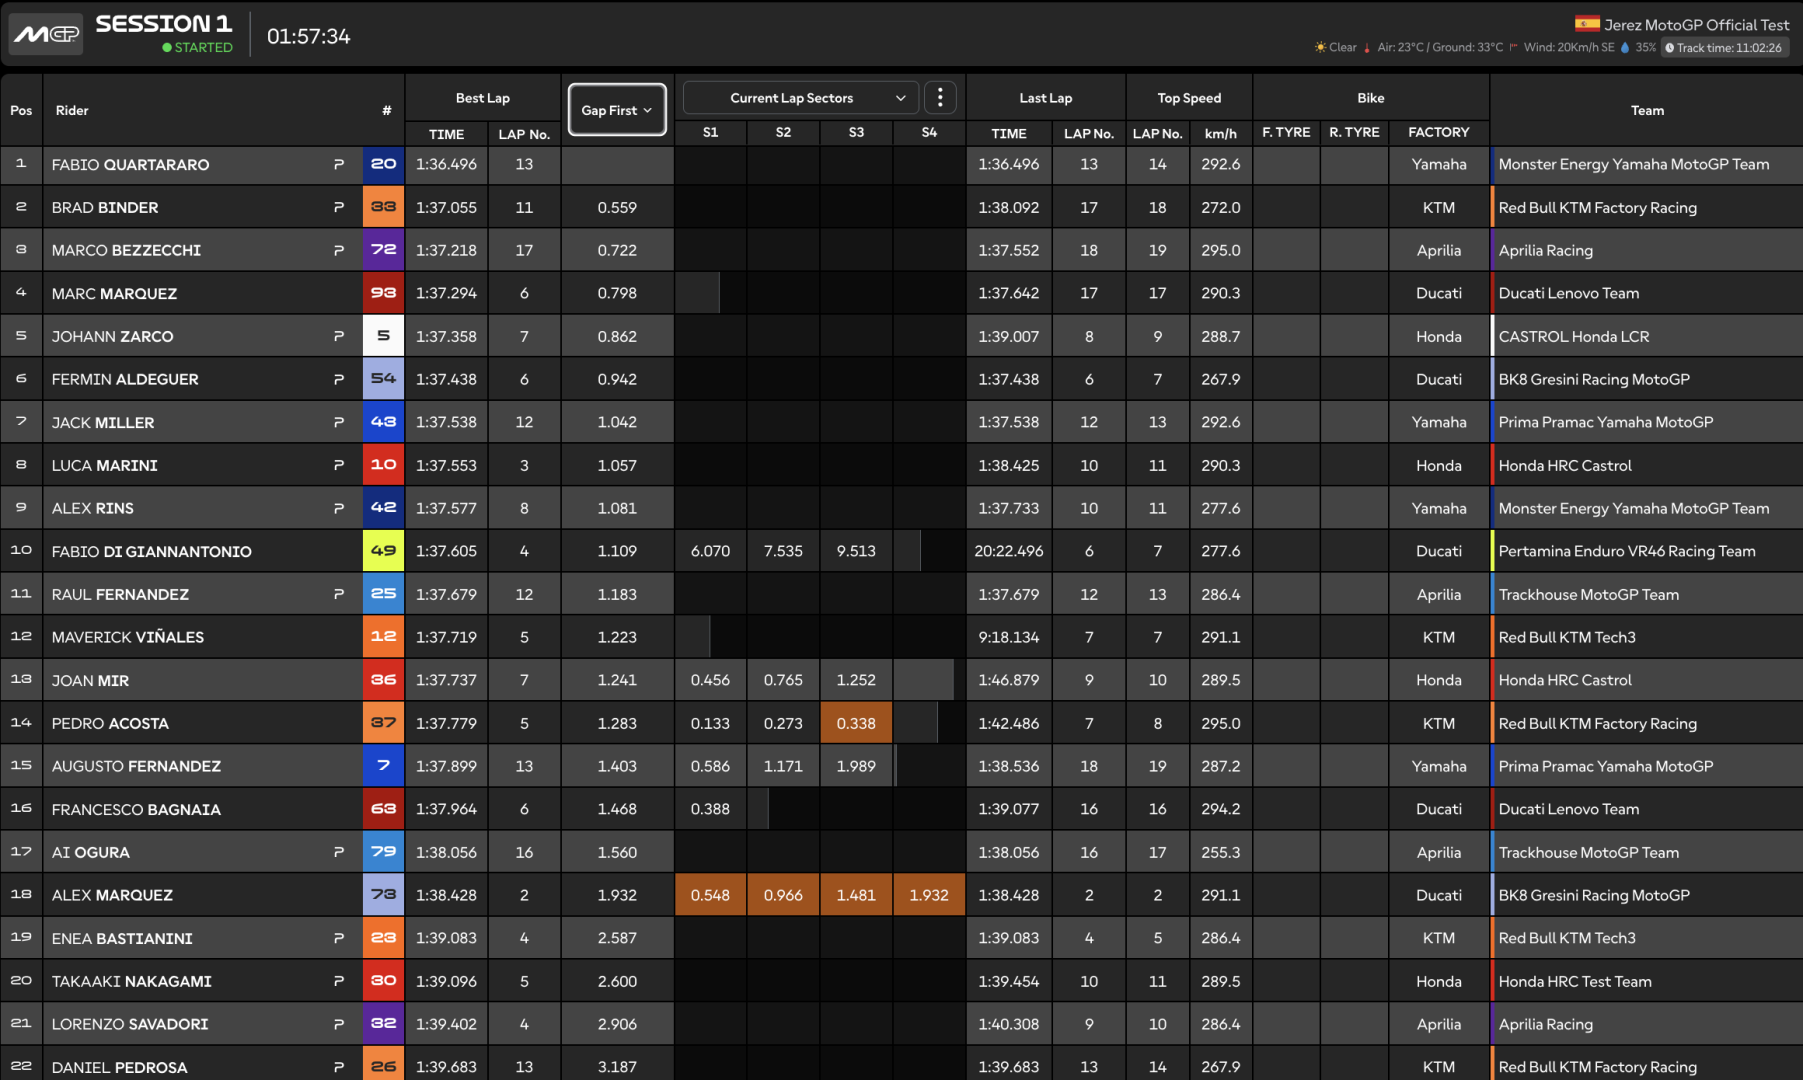The image size is (1803, 1080).
Task: Click Wind 20Km/h SE reading
Action: coord(1568,47)
